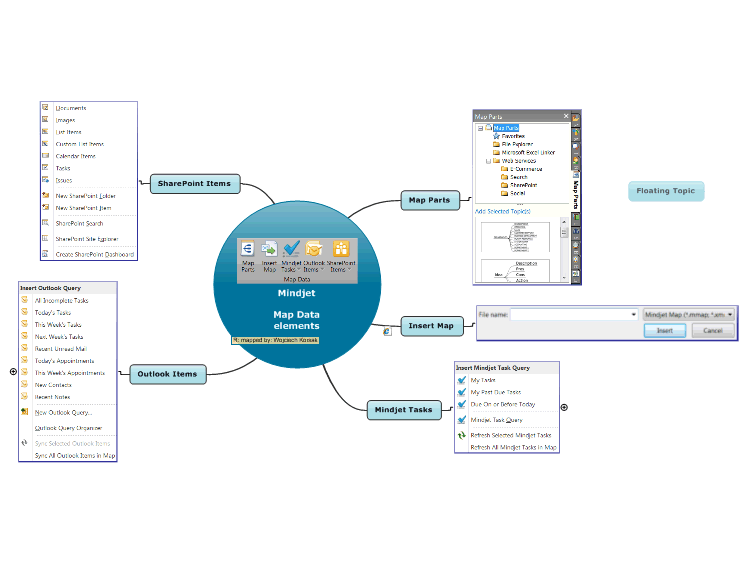Screen dimensions: 750x563
Task: Click the first map part thumbnail preview
Action: click(x=516, y=237)
